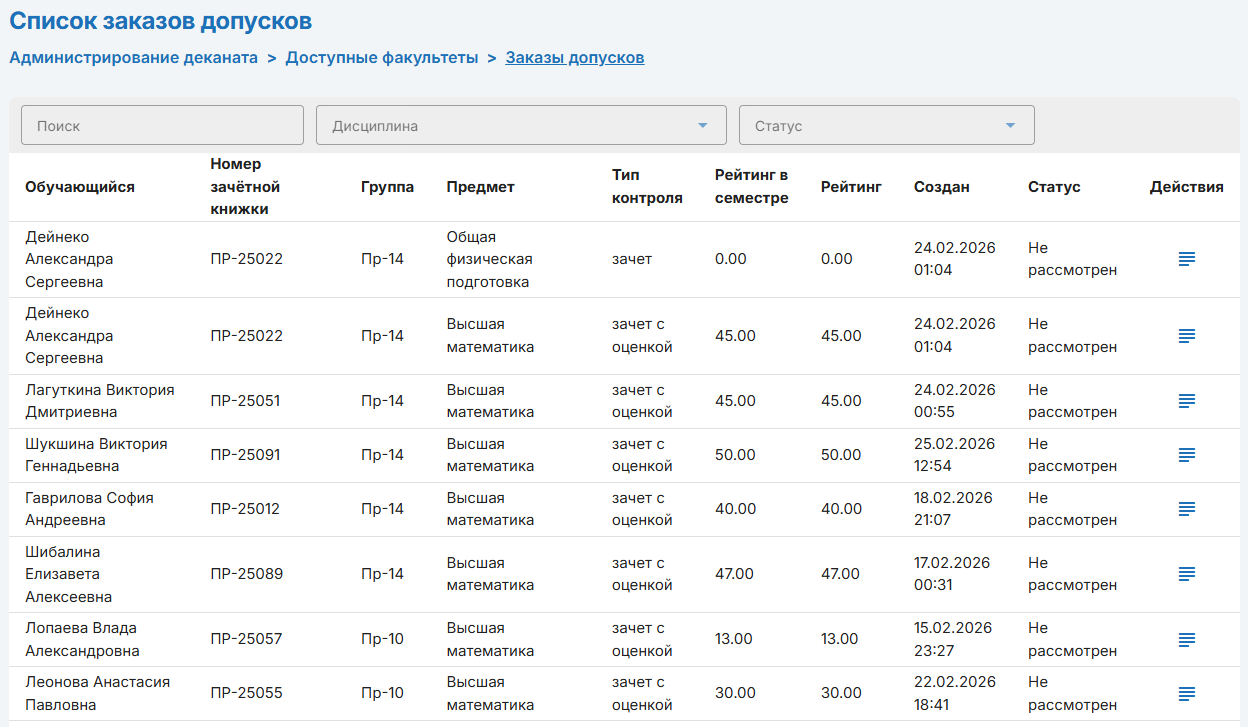
Task: Click the Номер зачётной книжки header
Action: 245,187
